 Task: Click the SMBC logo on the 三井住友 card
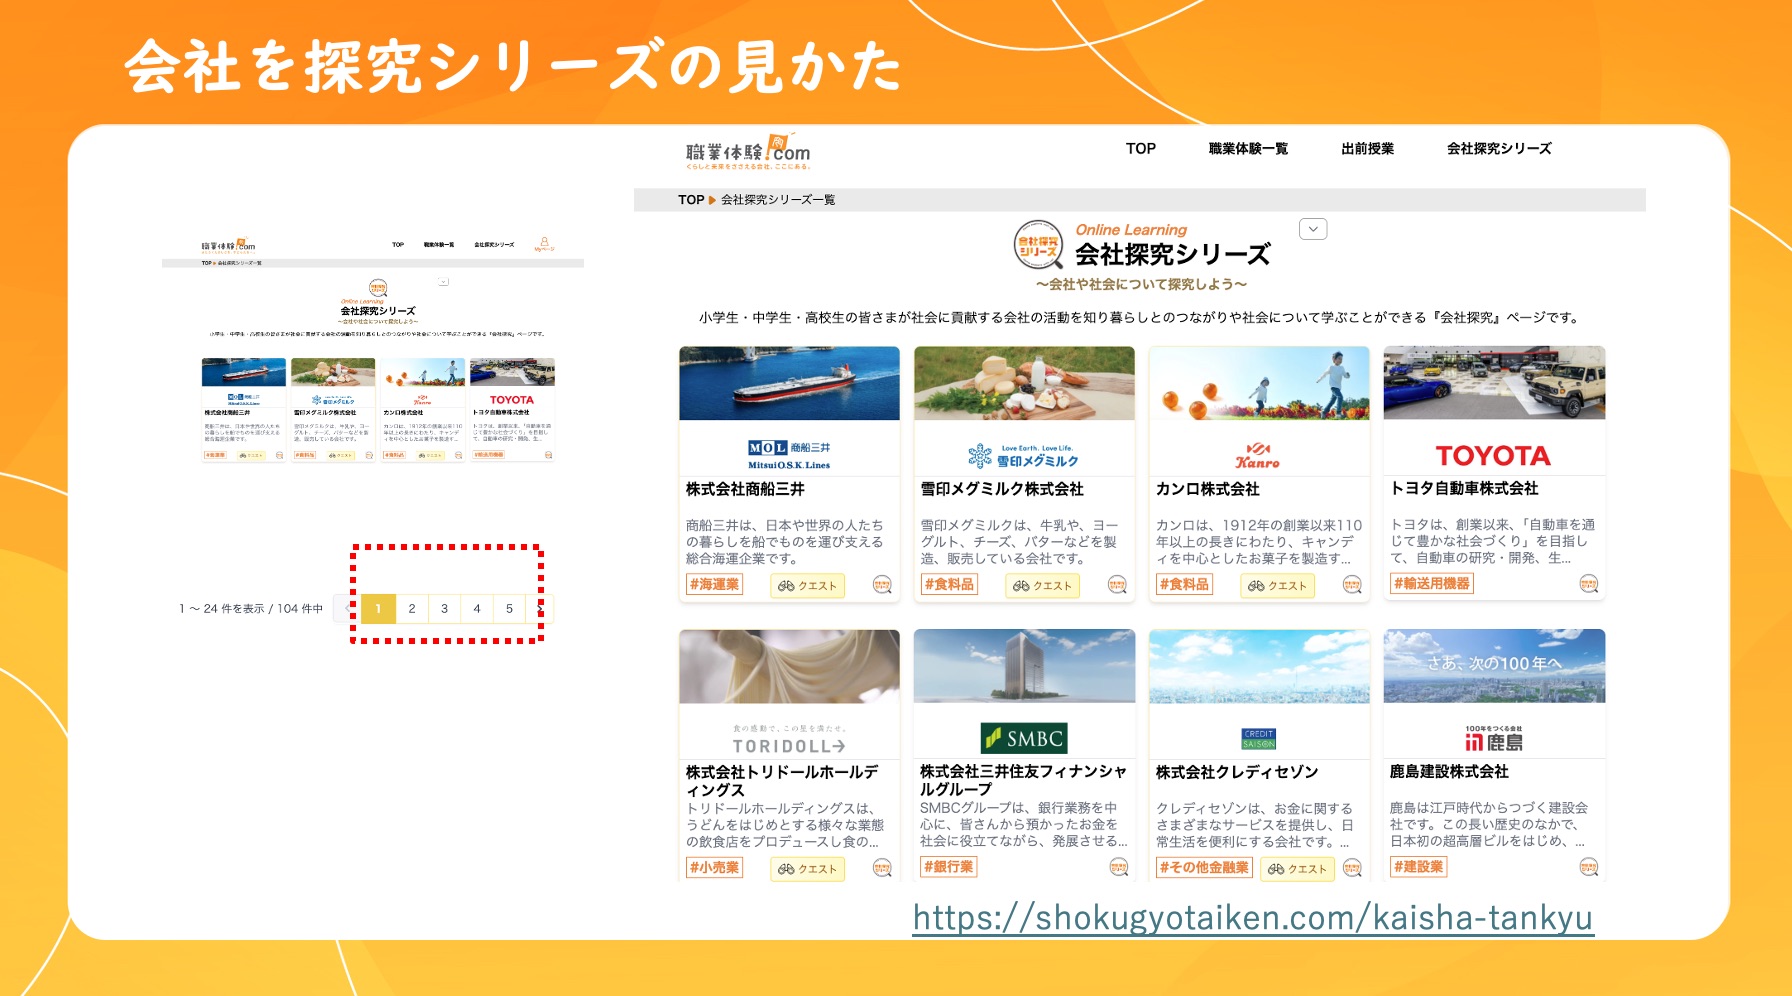pos(1024,738)
